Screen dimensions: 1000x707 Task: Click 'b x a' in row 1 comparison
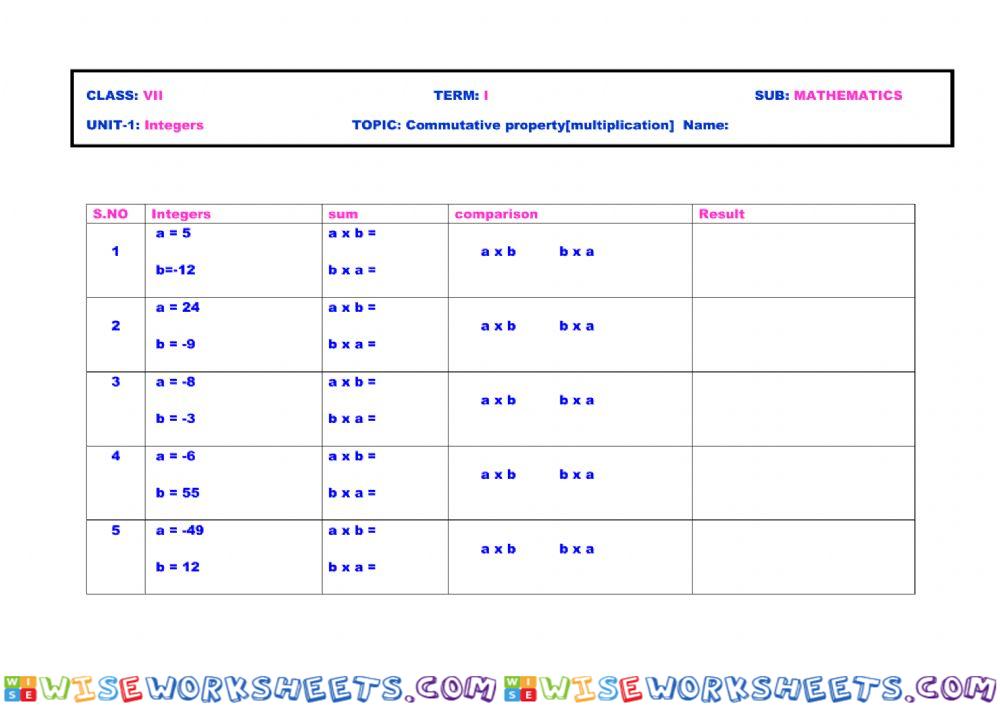(577, 252)
